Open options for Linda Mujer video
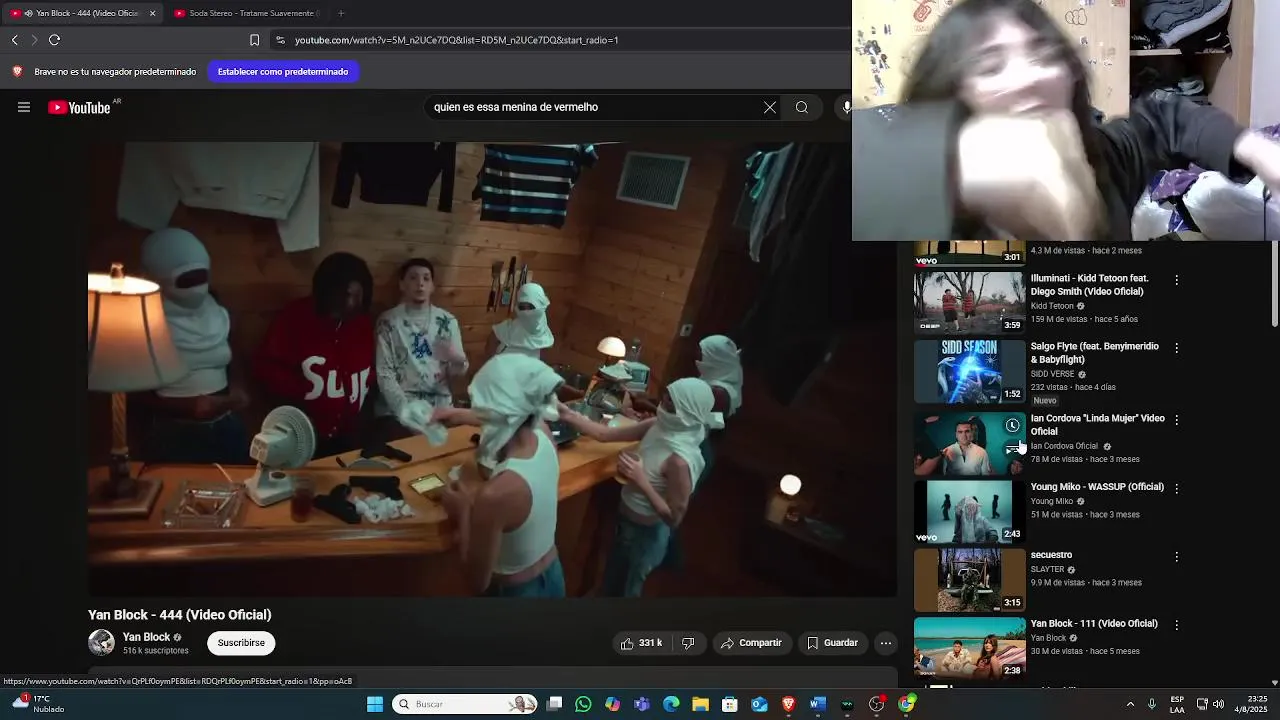 coord(1176,420)
